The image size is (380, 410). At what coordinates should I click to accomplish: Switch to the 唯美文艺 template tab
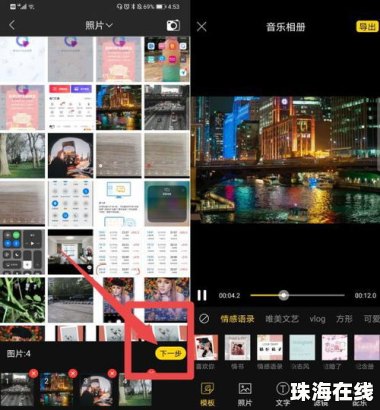click(282, 319)
